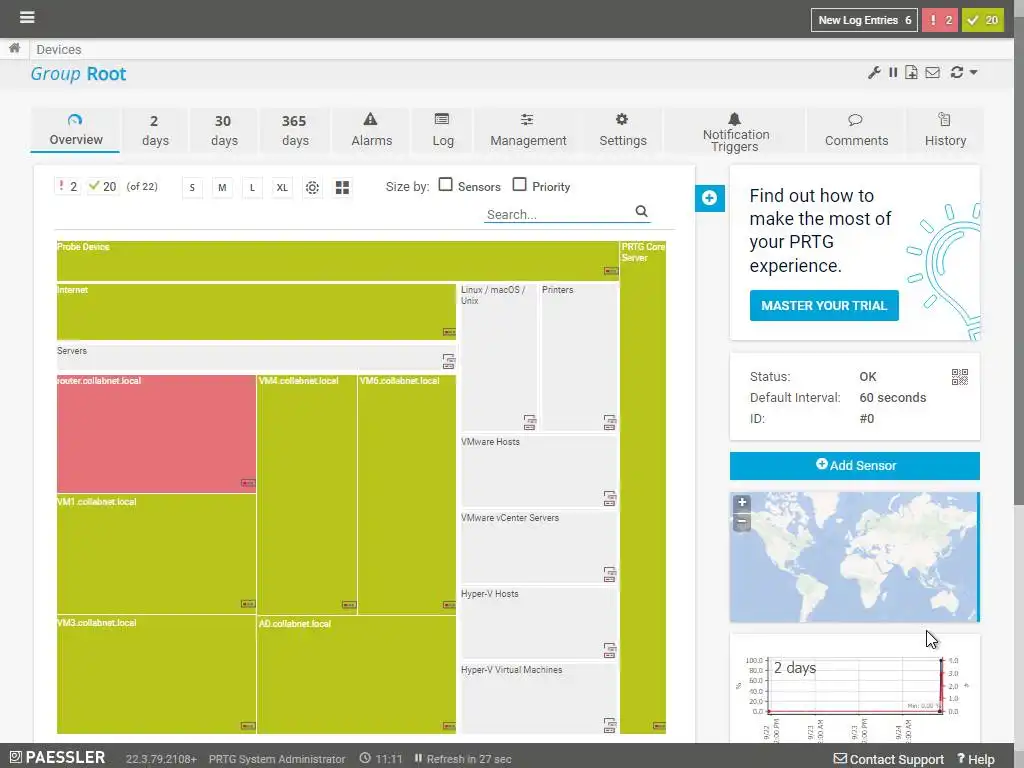Viewport: 1024px width, 768px height.
Task: Open Contact Support link
Action: (889, 759)
